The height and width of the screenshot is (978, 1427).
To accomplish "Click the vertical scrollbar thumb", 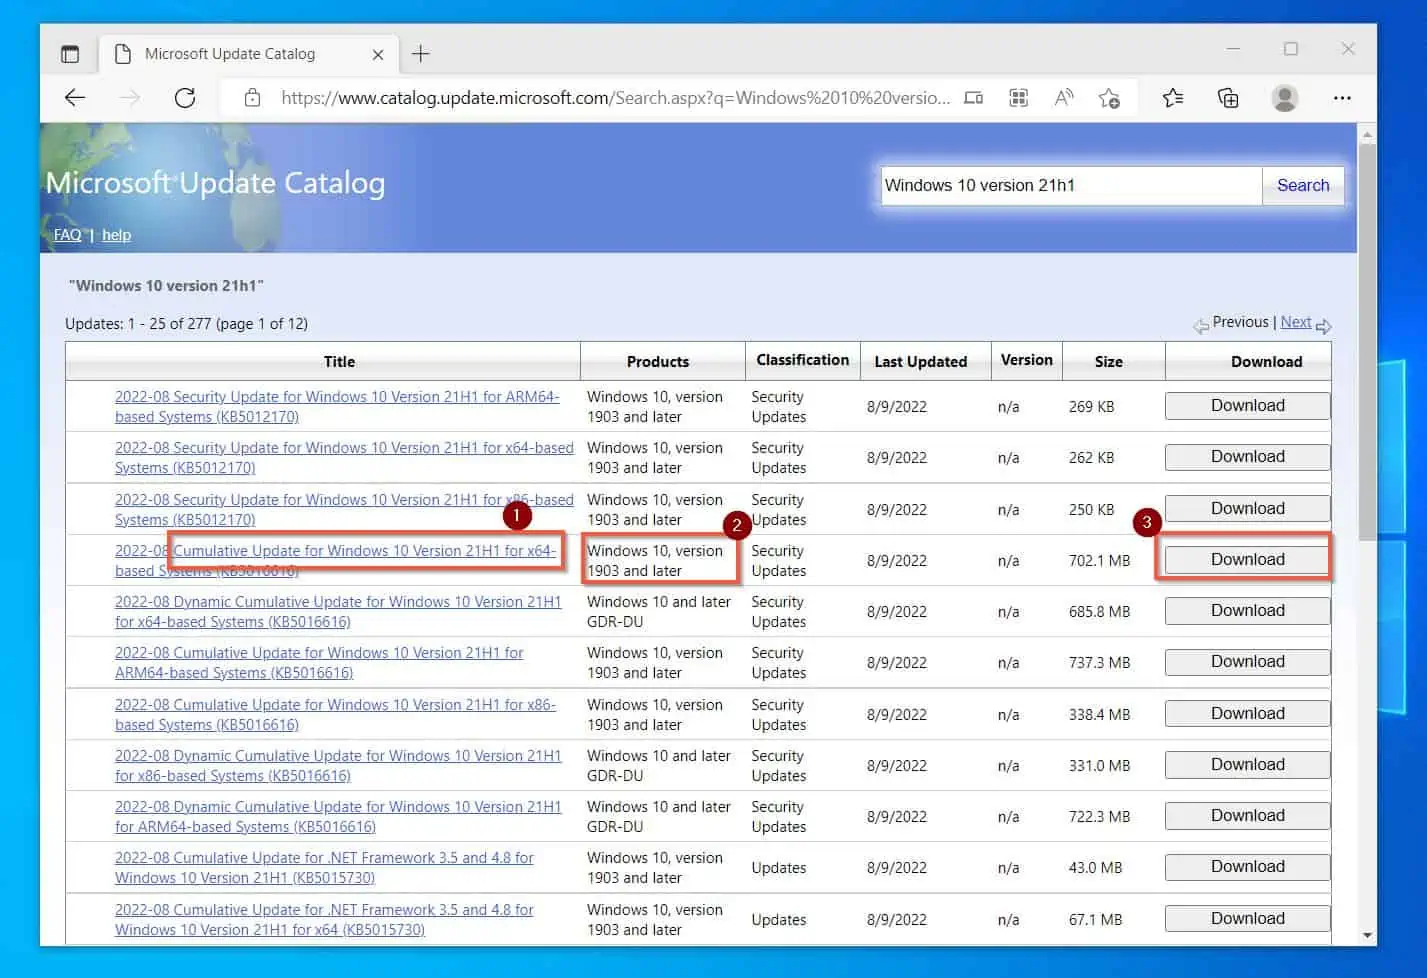I will (1367, 340).
